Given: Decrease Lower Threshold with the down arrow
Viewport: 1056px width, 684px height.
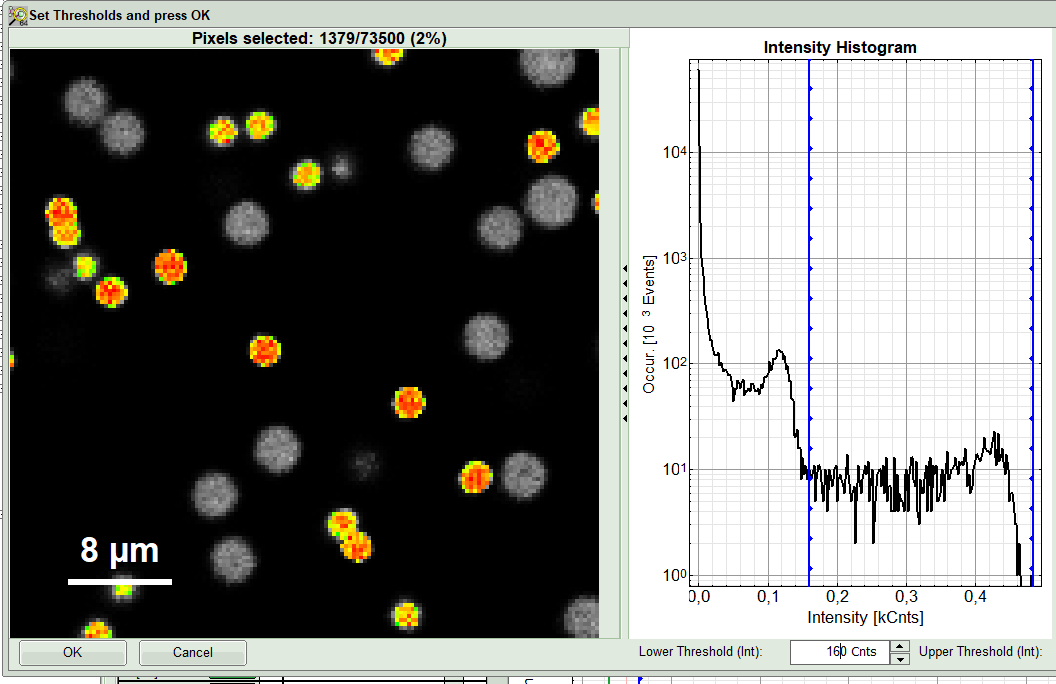Looking at the screenshot, I should pos(900,658).
